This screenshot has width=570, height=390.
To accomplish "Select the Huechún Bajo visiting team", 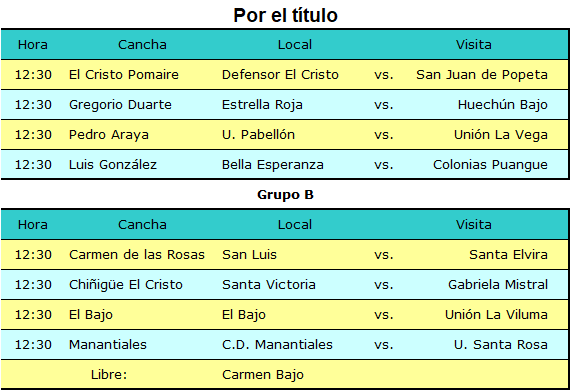I will coord(502,105).
